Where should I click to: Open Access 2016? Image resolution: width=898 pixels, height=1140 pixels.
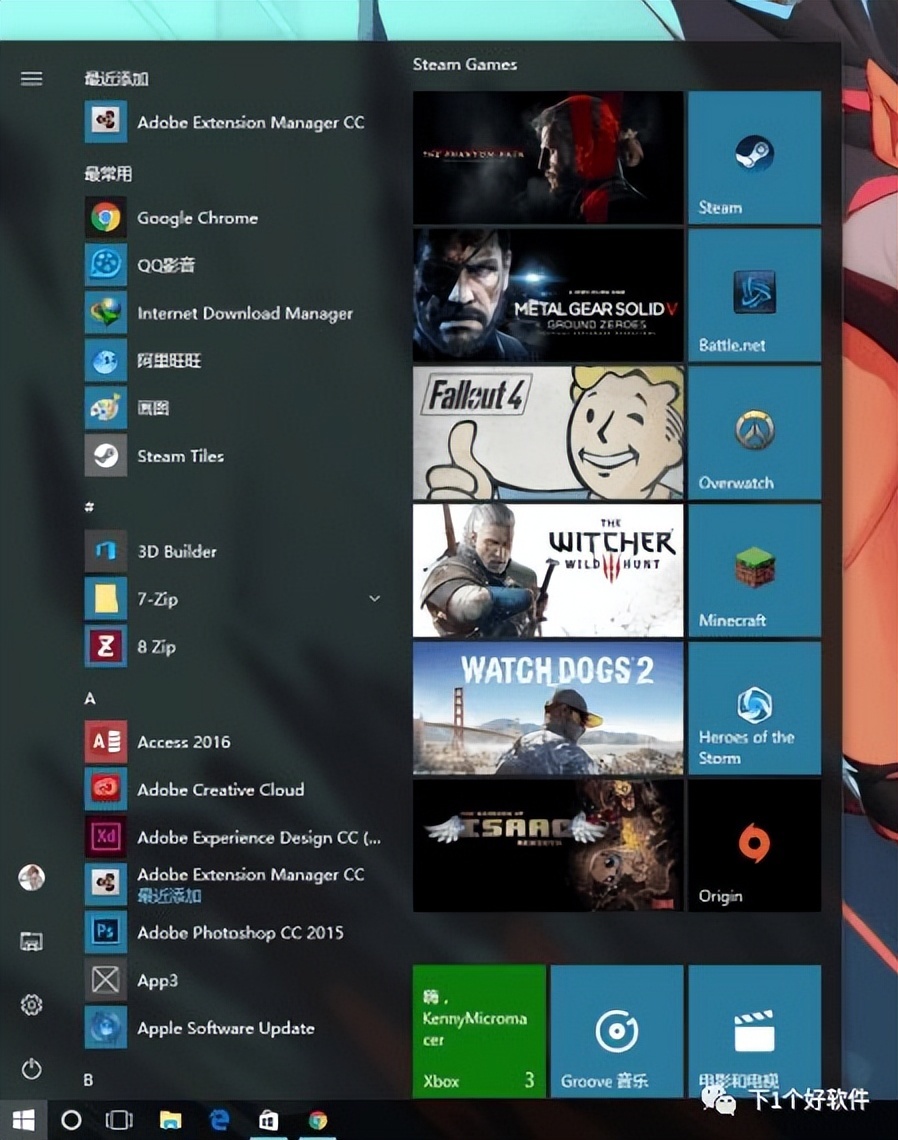pos(233,742)
